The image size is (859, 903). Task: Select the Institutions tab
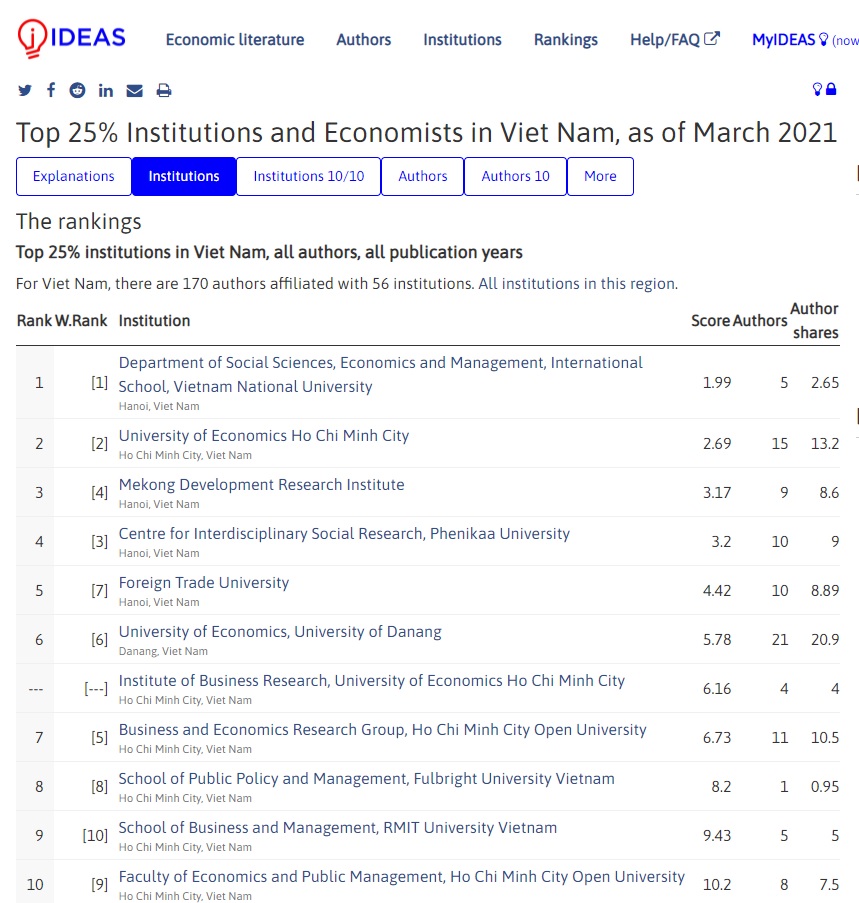click(184, 176)
